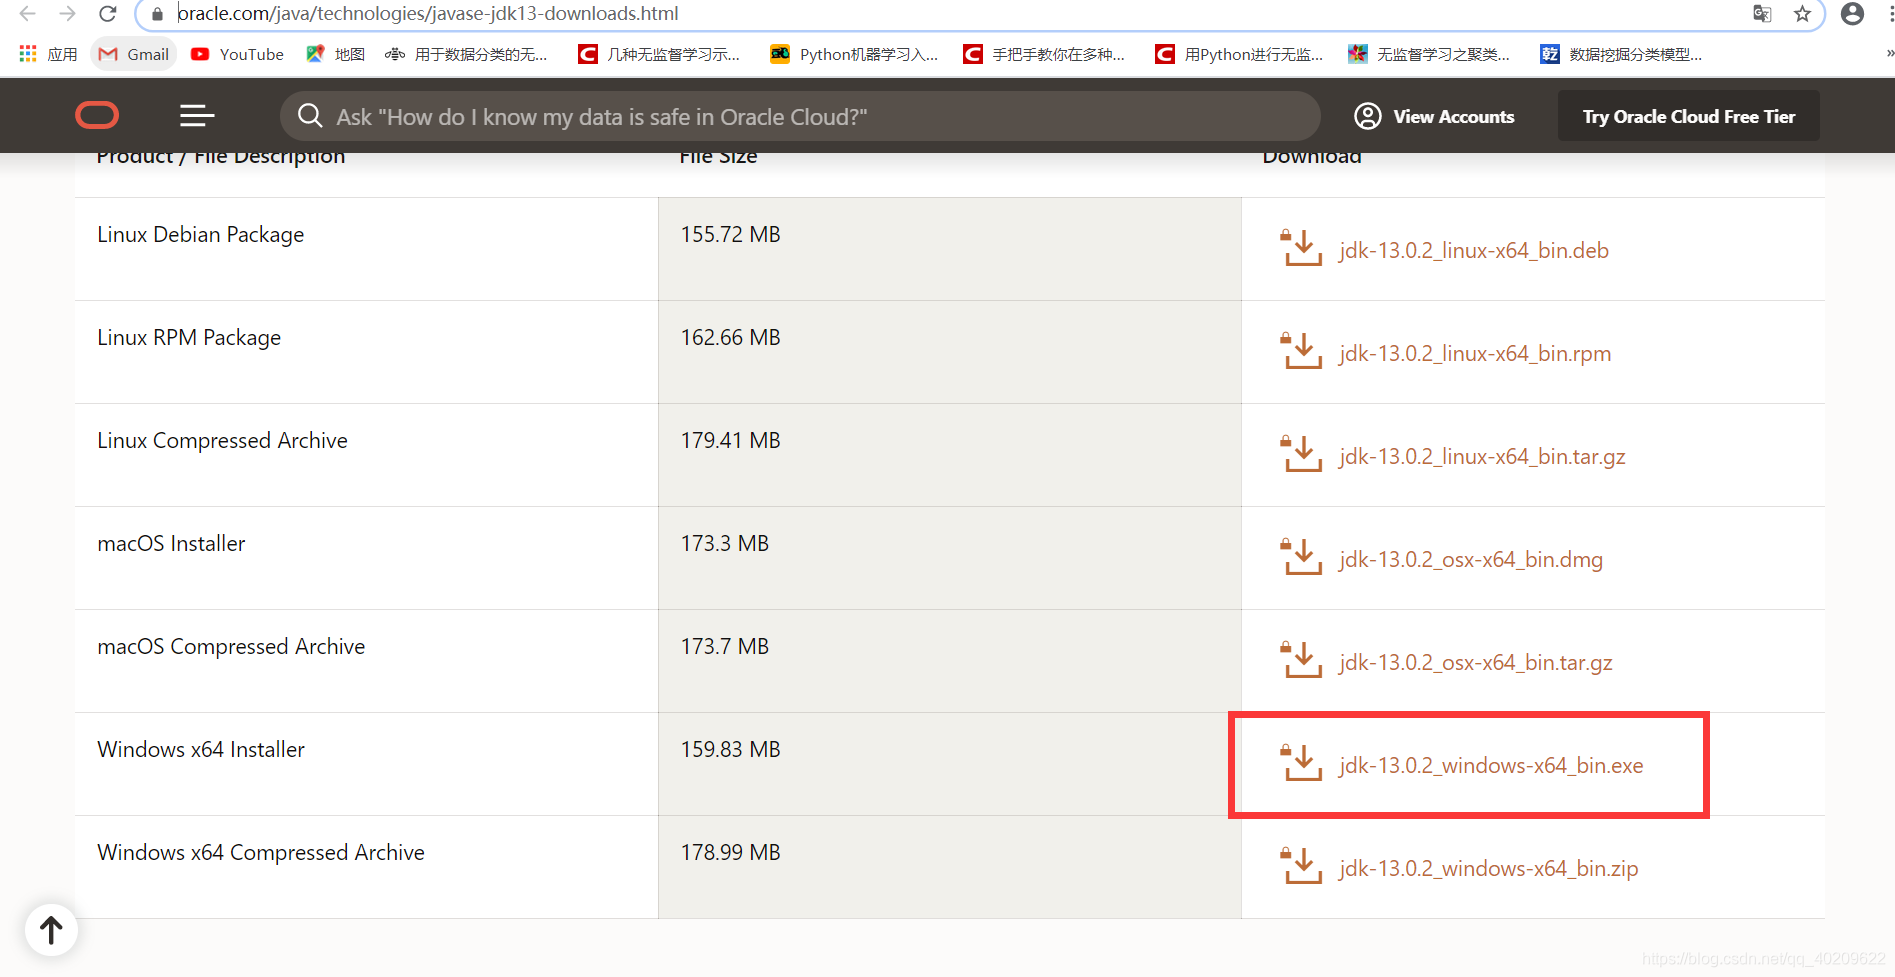Click the browser back arrow
This screenshot has height=977, width=1895.
(x=27, y=14)
